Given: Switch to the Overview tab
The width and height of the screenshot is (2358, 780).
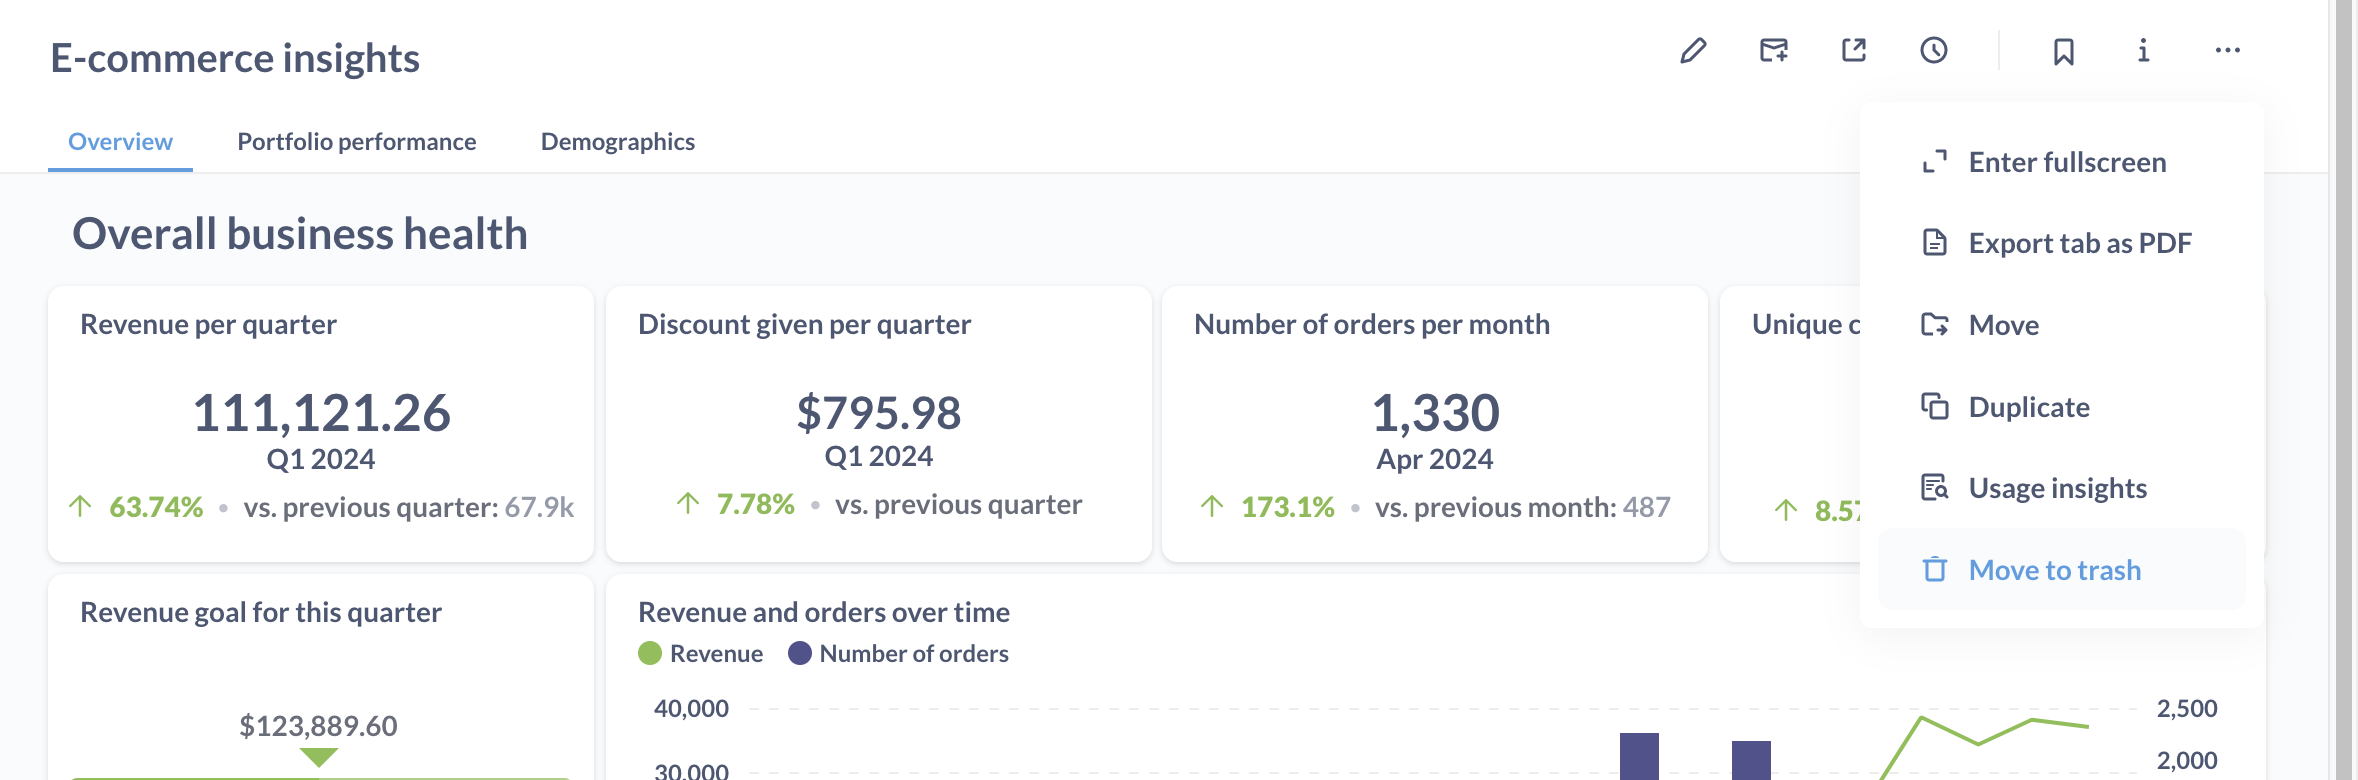Looking at the screenshot, I should click(120, 142).
